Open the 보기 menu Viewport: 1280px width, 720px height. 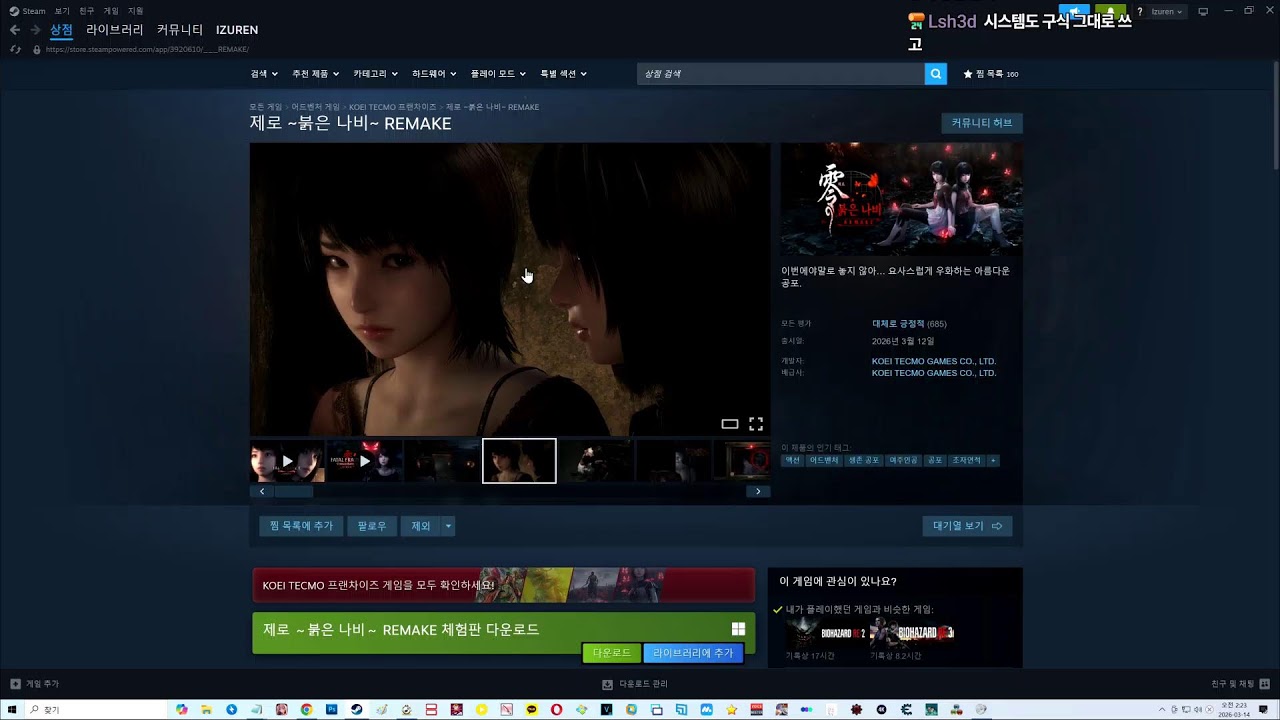click(x=62, y=11)
